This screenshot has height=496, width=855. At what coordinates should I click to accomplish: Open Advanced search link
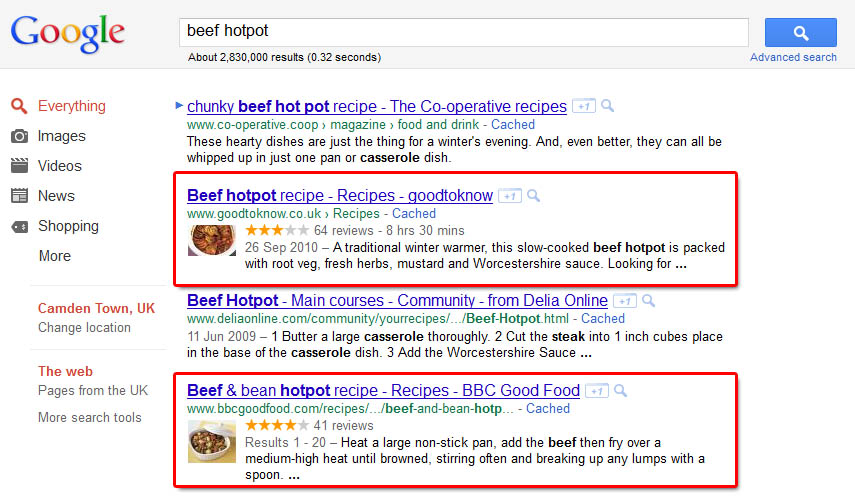pyautogui.click(x=793, y=57)
